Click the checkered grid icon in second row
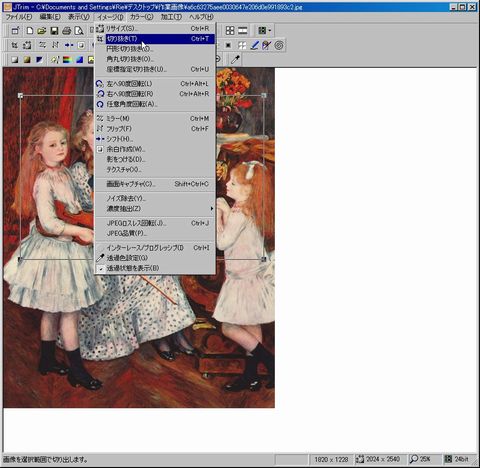The image size is (480, 468). (242, 45)
